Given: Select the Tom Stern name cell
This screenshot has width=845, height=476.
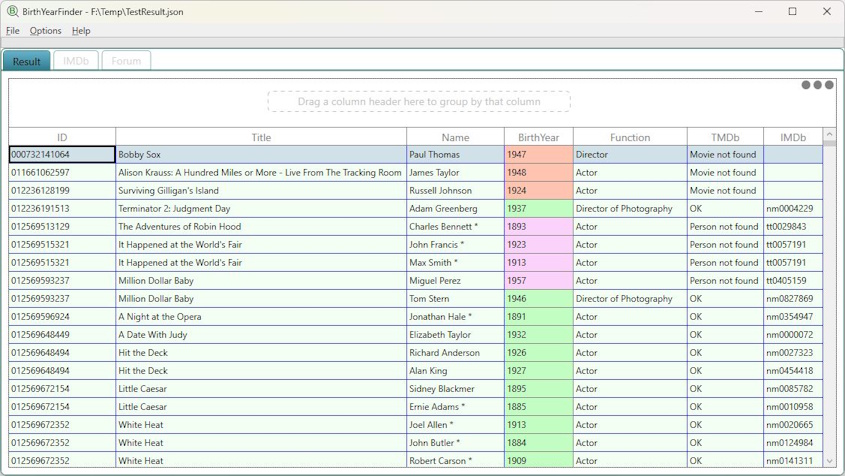Looking at the screenshot, I should [x=455, y=299].
